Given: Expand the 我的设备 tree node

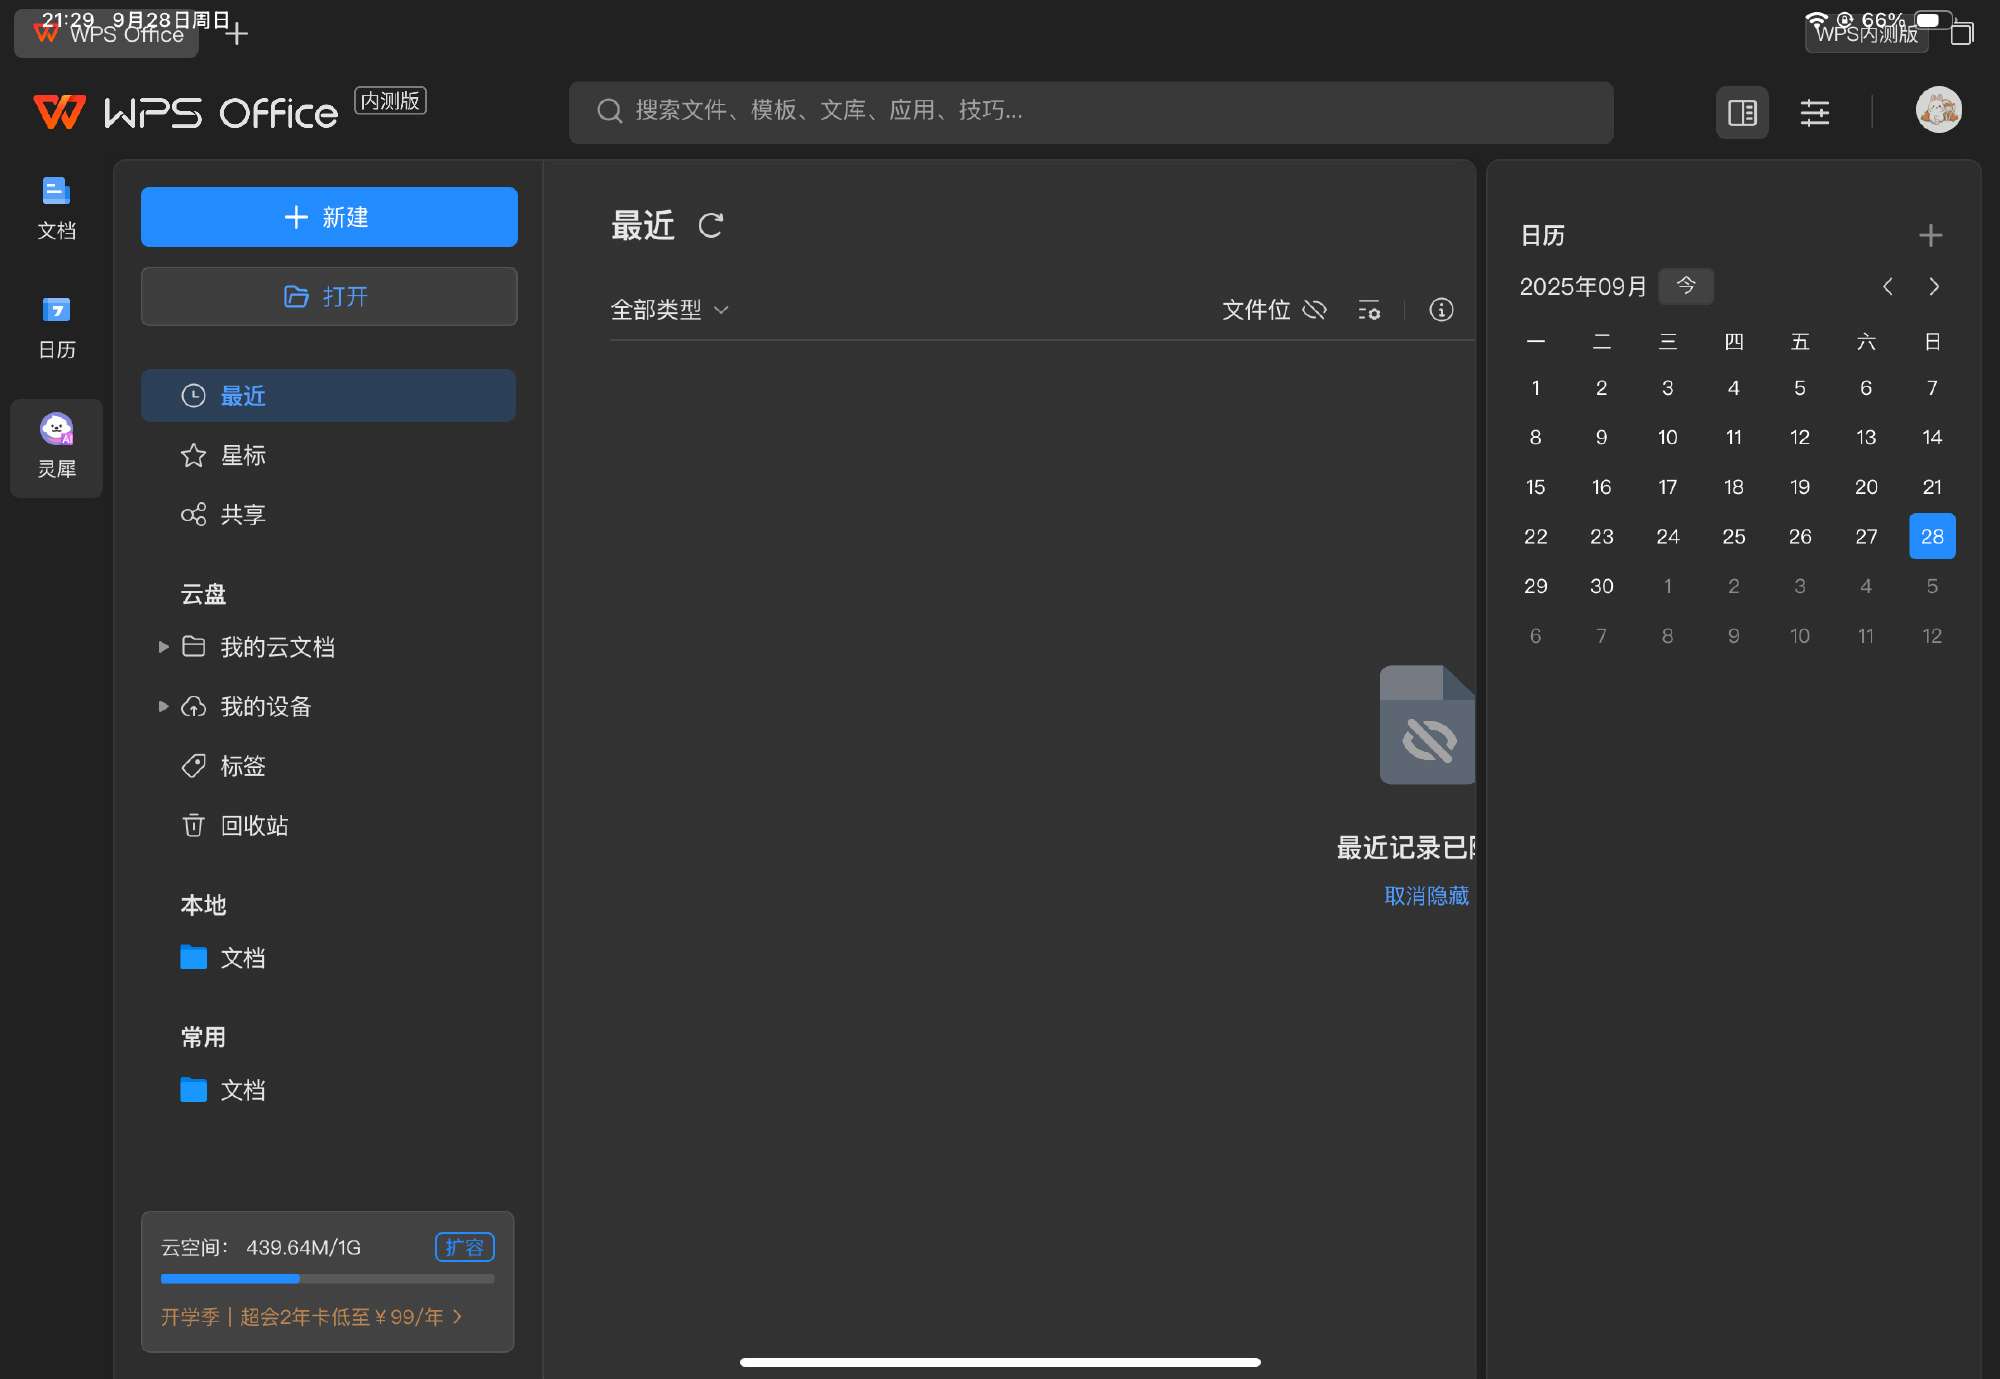Looking at the screenshot, I should tap(163, 706).
